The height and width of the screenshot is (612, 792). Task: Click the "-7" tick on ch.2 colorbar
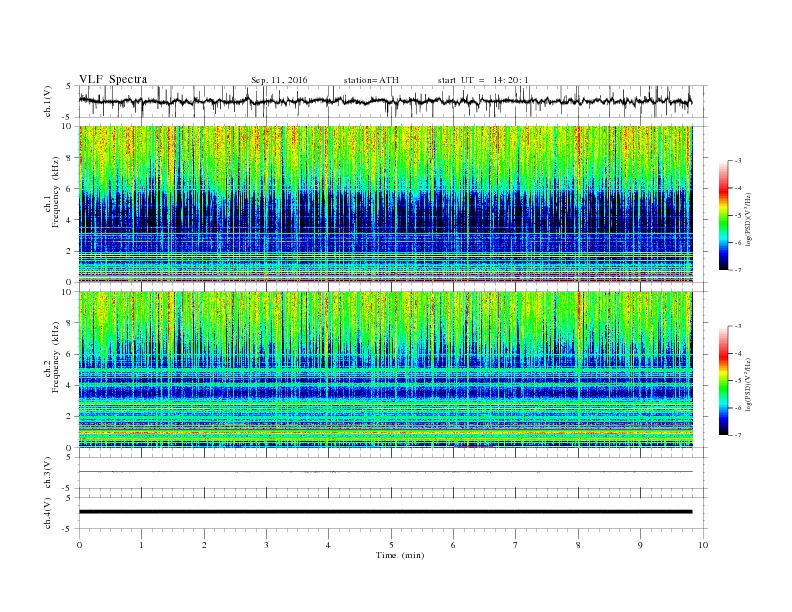(738, 435)
